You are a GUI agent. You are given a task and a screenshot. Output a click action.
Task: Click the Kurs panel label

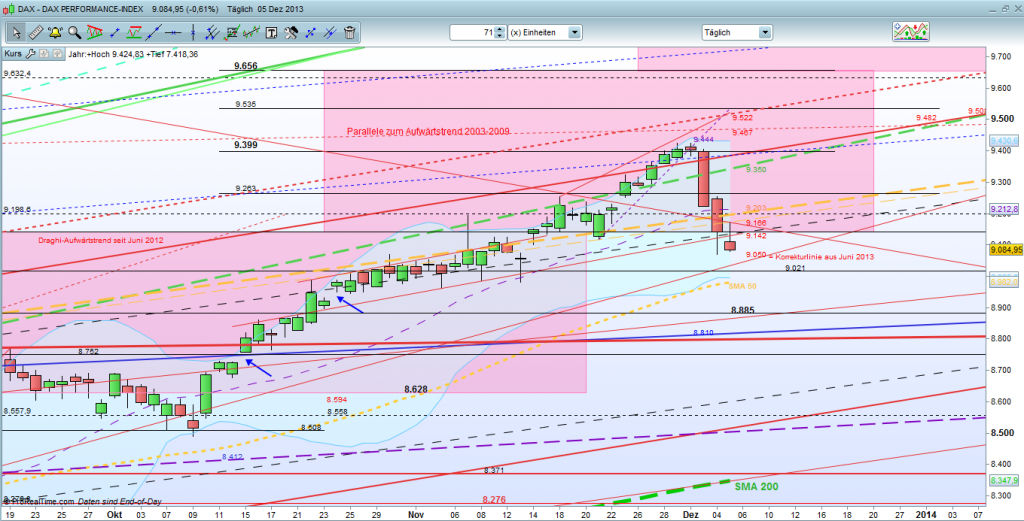(12, 54)
